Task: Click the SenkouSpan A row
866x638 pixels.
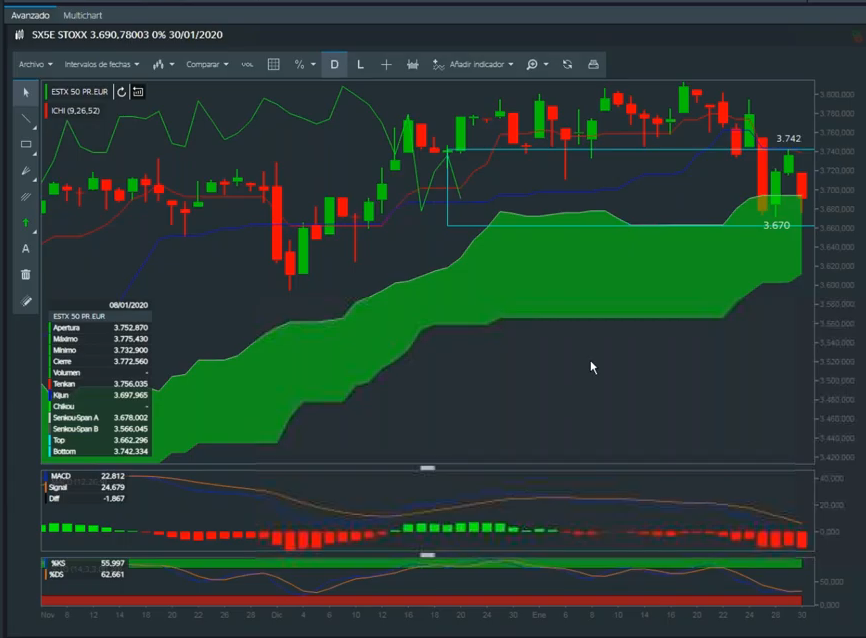Action: (100, 418)
